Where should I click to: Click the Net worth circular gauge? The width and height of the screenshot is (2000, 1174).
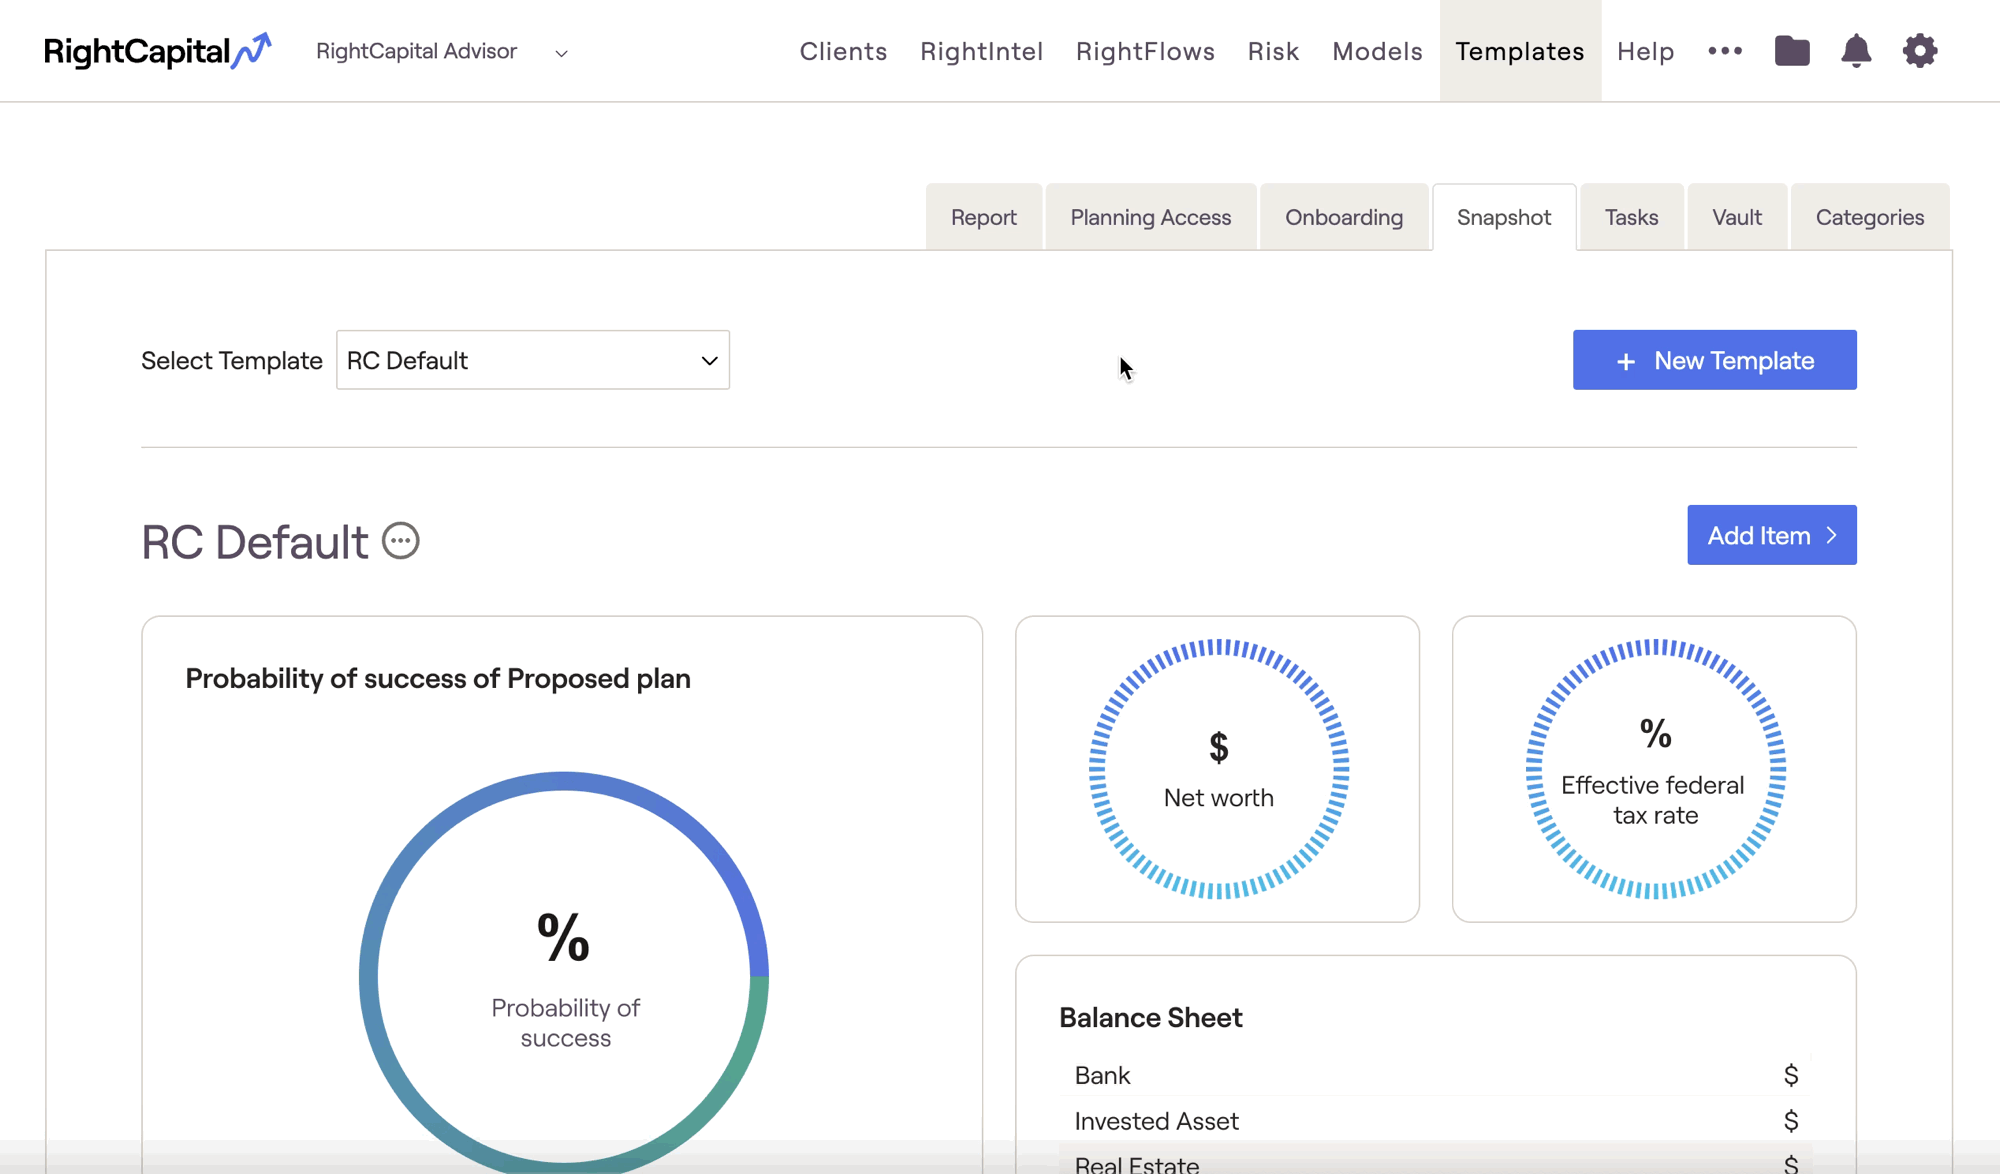click(1218, 769)
